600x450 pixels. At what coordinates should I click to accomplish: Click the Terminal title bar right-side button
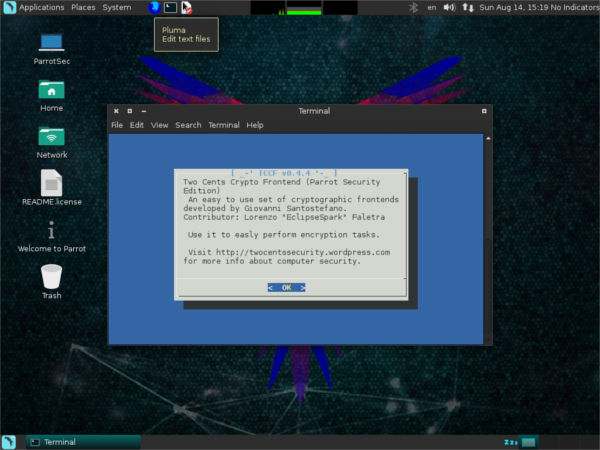tap(484, 111)
